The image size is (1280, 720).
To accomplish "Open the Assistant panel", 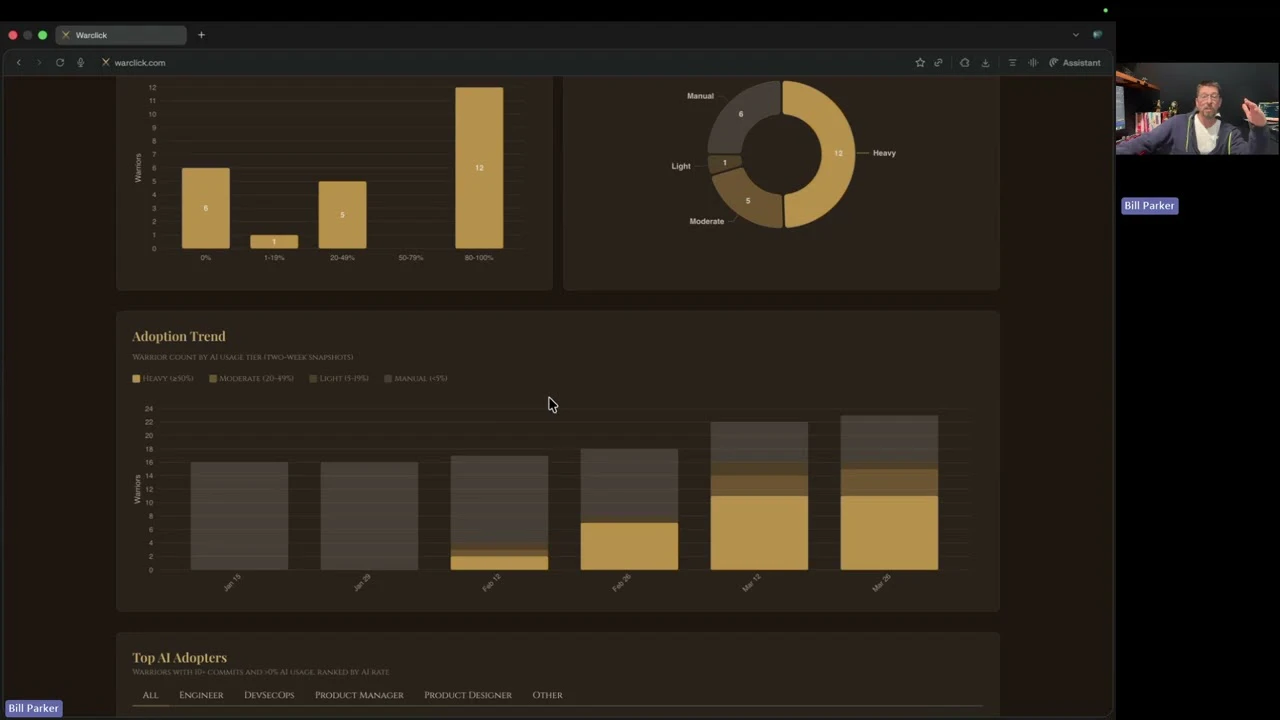I will 1075,62.
